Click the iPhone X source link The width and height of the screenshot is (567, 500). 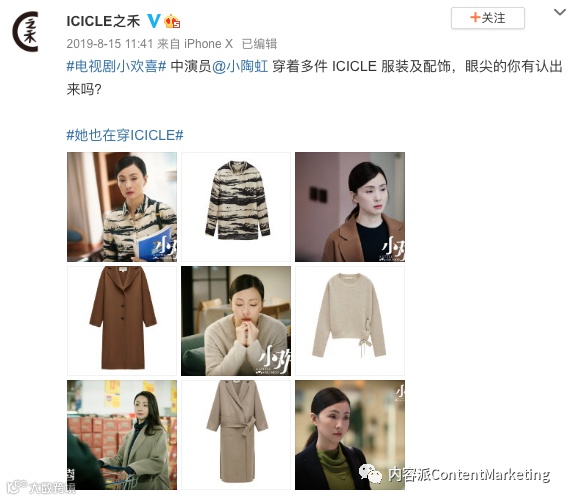[x=208, y=44]
